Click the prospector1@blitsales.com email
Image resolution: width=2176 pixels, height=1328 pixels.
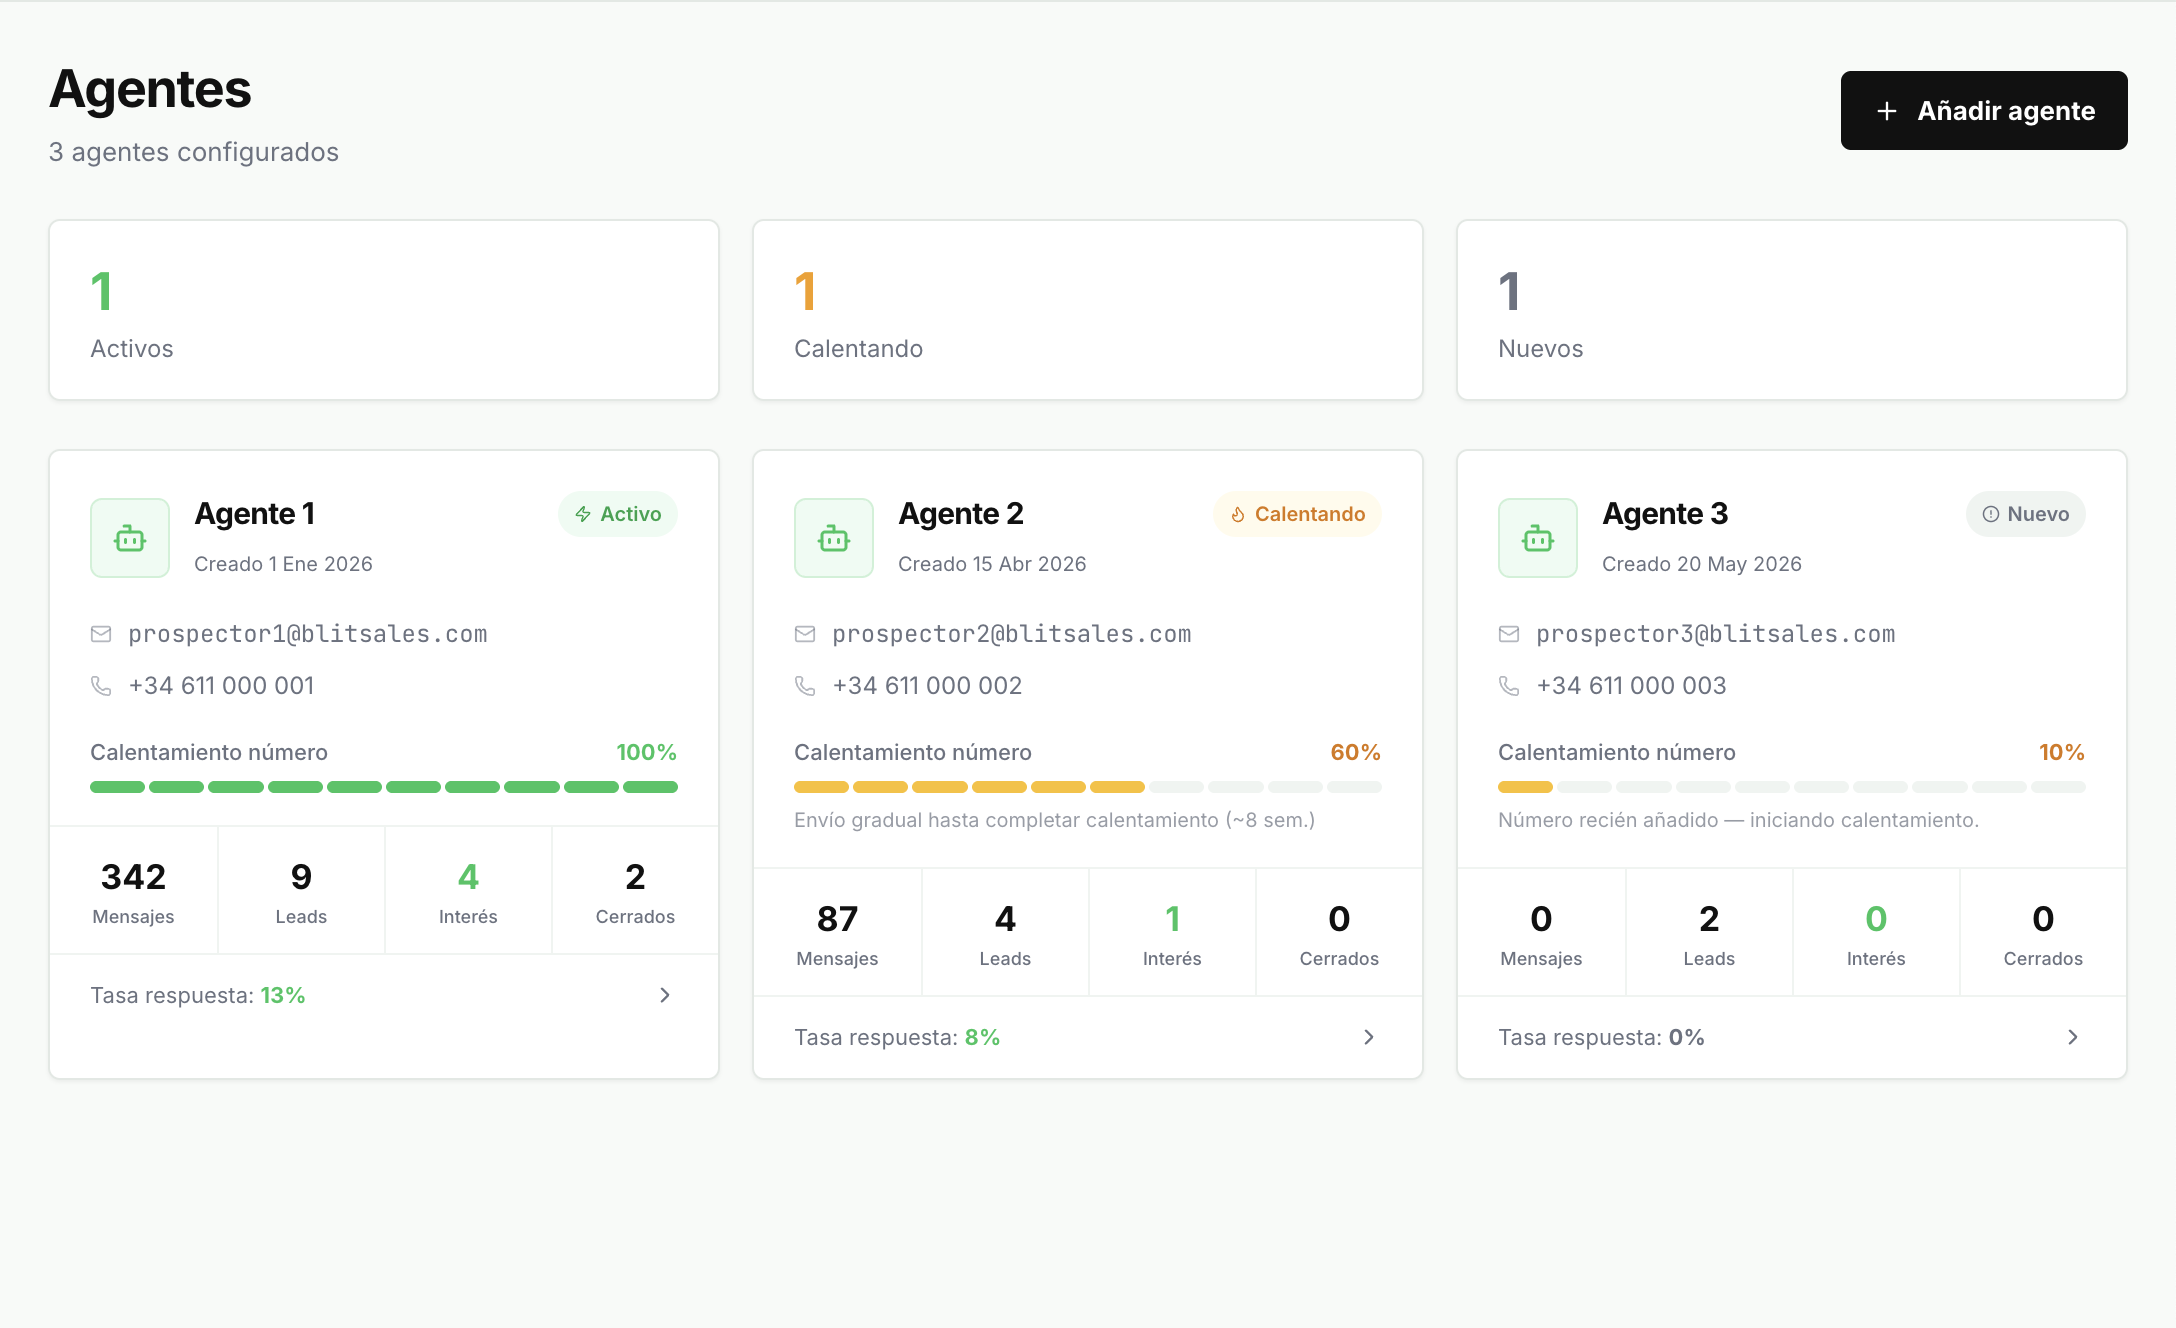[x=308, y=634]
